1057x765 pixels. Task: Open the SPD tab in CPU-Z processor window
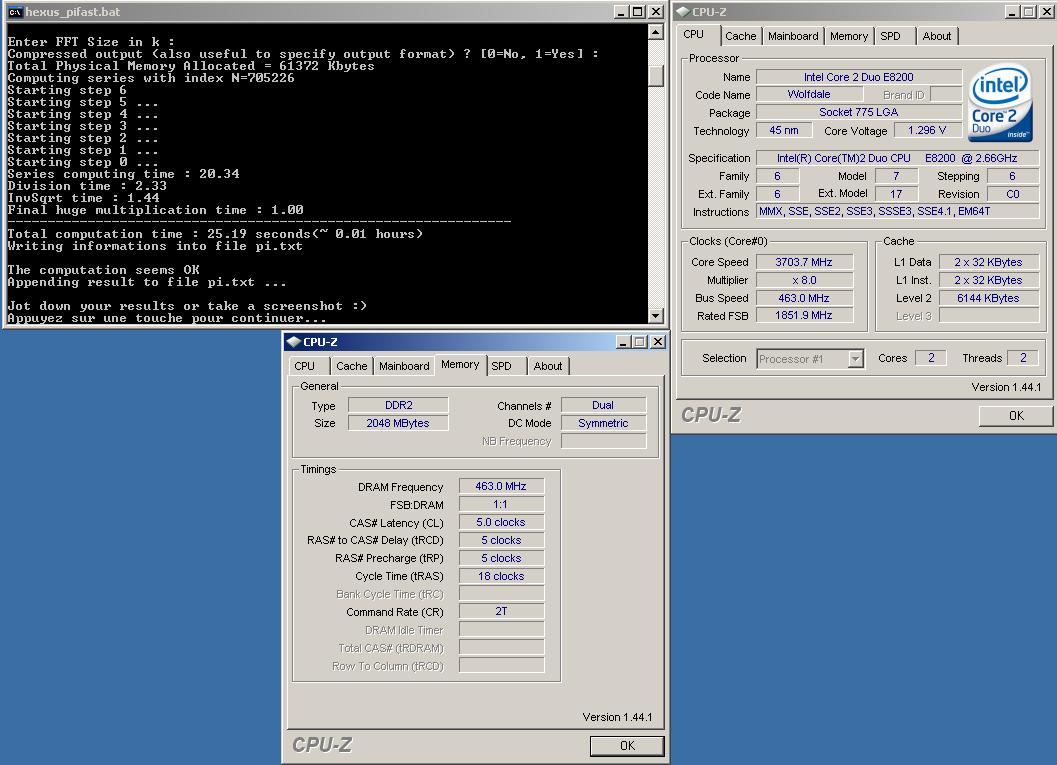click(890, 36)
